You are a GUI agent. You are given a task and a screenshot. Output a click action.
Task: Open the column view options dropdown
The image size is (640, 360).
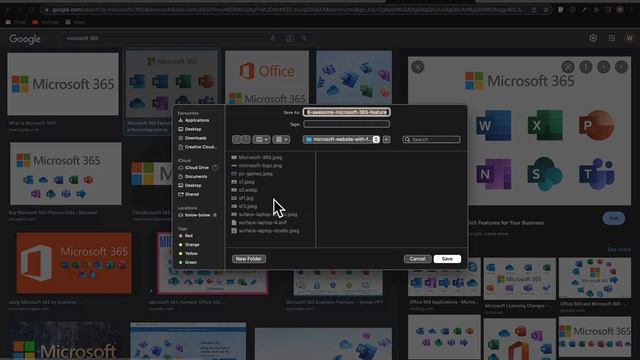[x=261, y=140]
